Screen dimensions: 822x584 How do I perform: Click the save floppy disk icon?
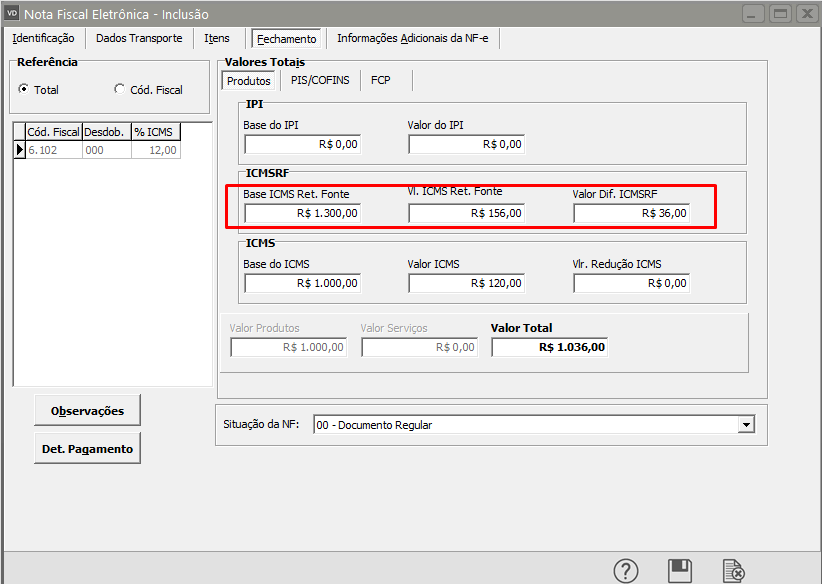tap(680, 570)
